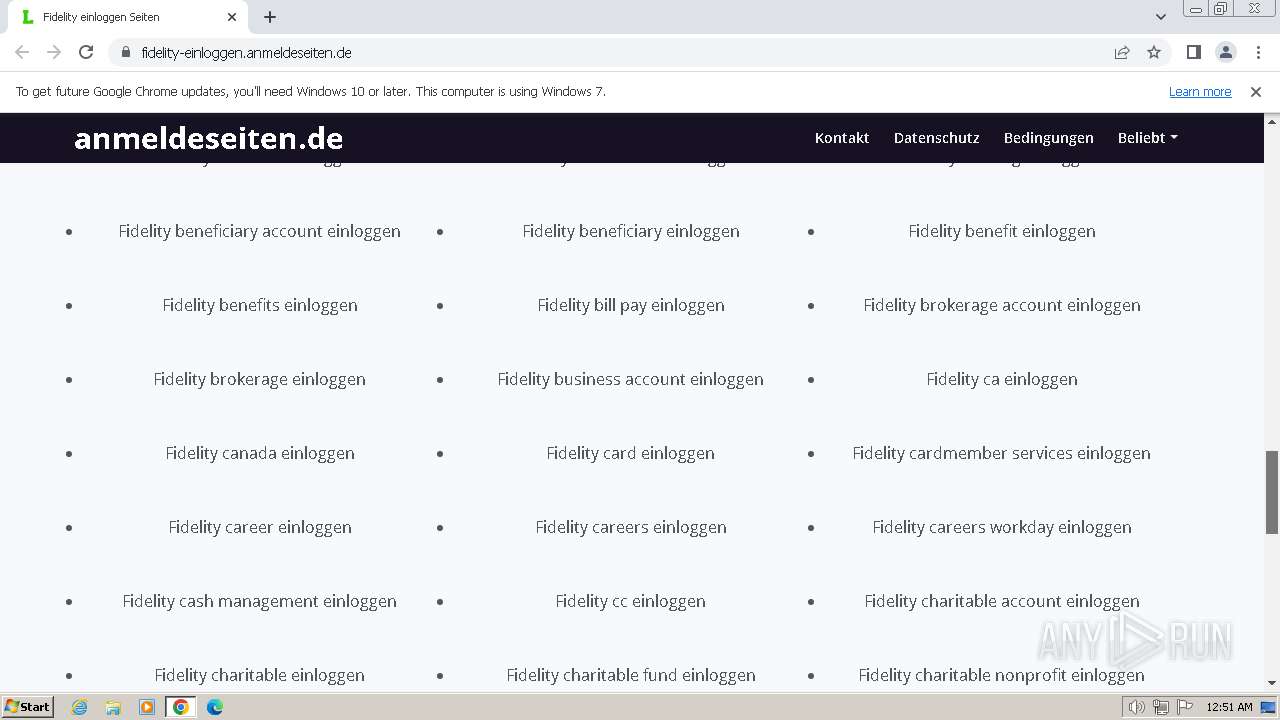The height and width of the screenshot is (720, 1280).
Task: Open Fidelity brokerage einloggen
Action: [260, 379]
